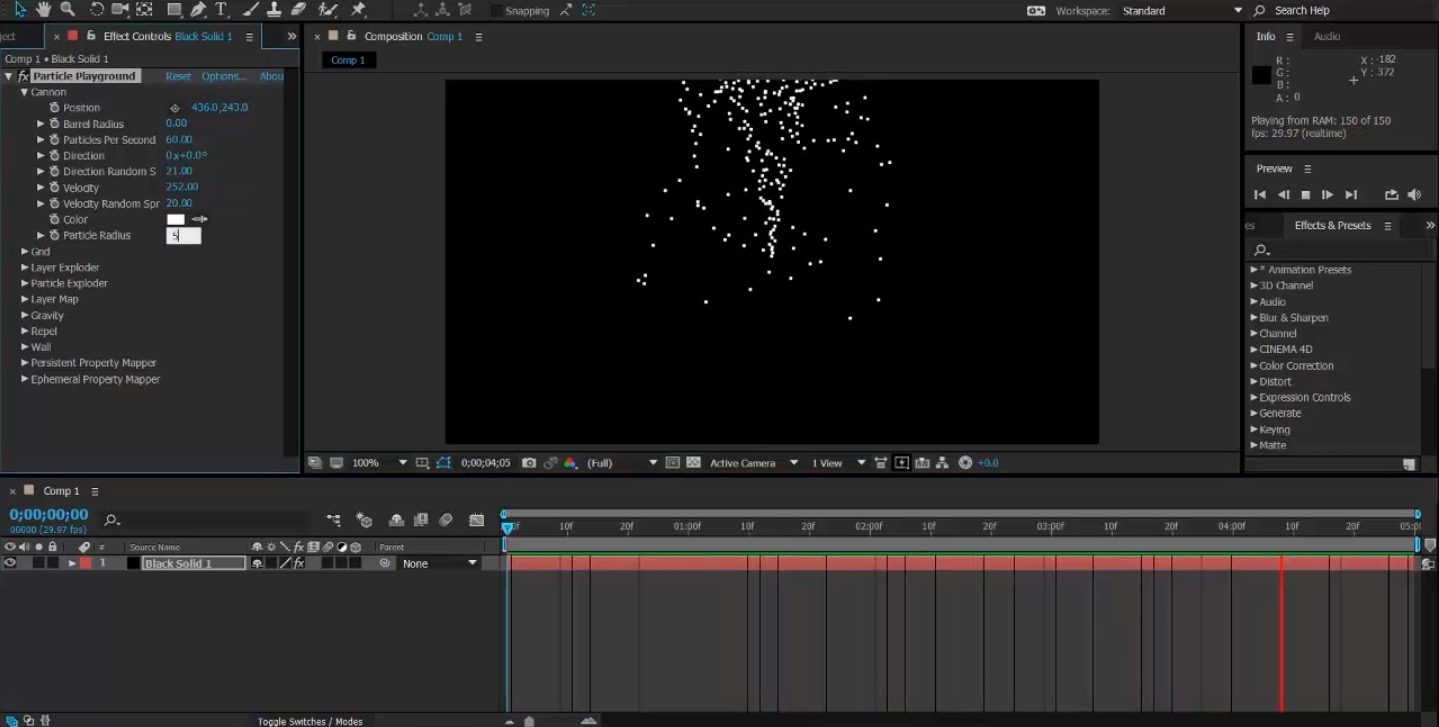The height and width of the screenshot is (727, 1439).
Task: Toggle Particle Playground fx switch
Action: click(23, 76)
